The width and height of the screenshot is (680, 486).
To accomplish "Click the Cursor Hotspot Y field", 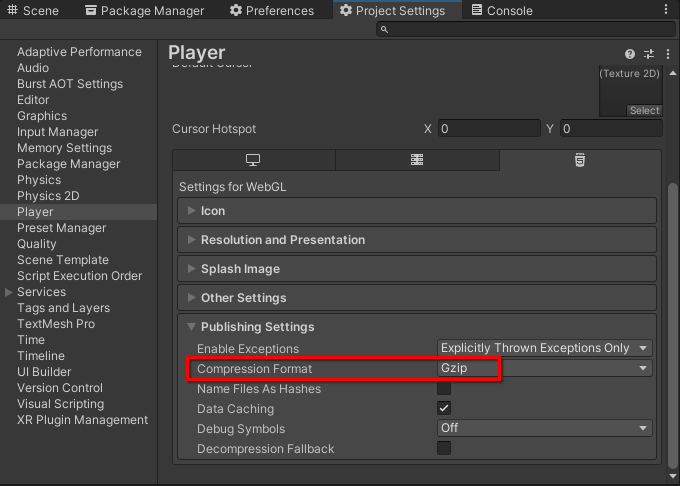I will coord(611,128).
